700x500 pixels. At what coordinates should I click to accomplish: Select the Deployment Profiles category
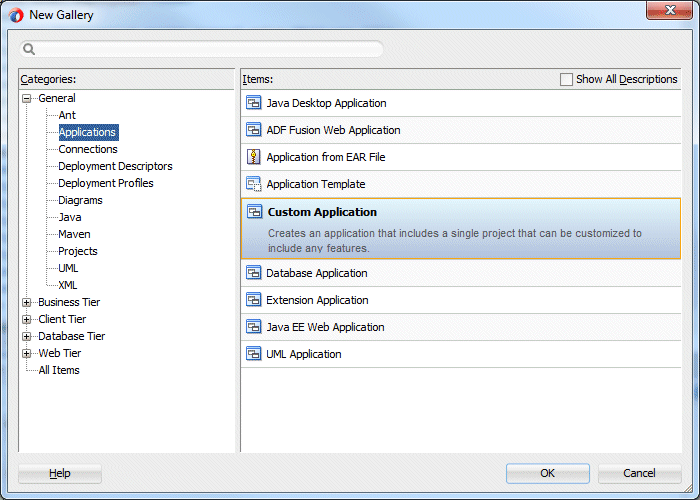[x=106, y=183]
